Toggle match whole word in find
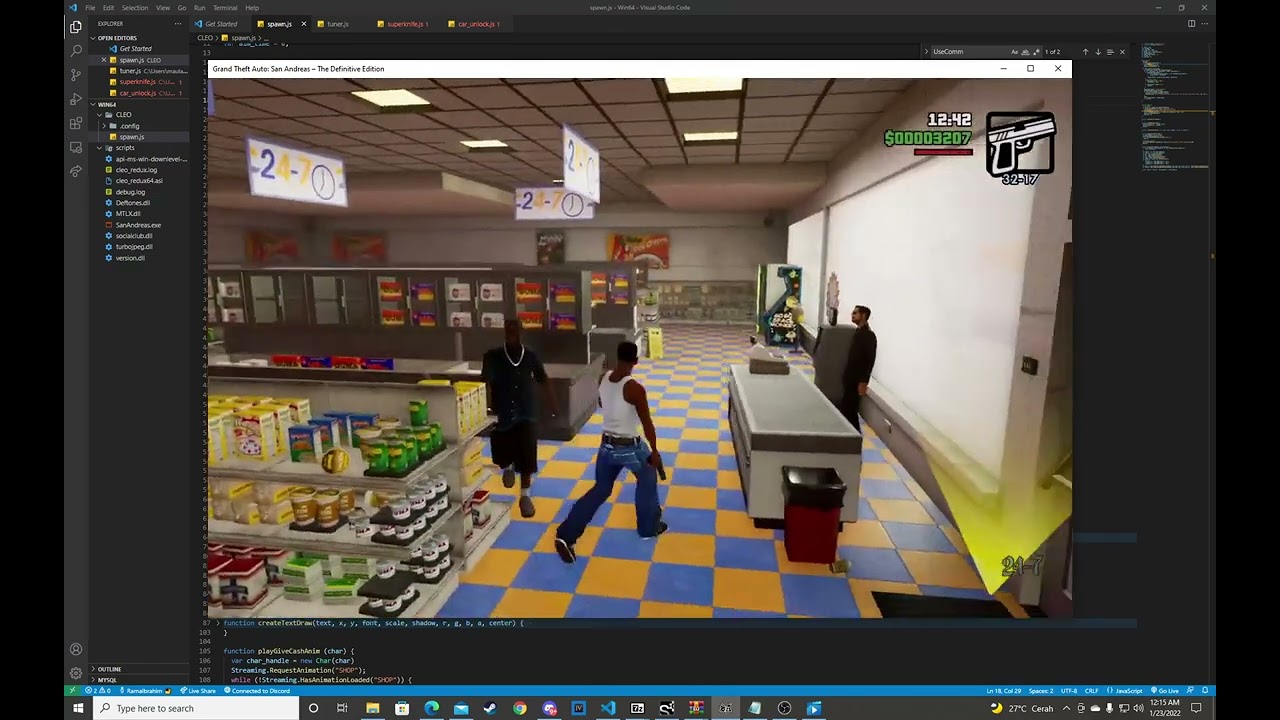 [x=1023, y=52]
